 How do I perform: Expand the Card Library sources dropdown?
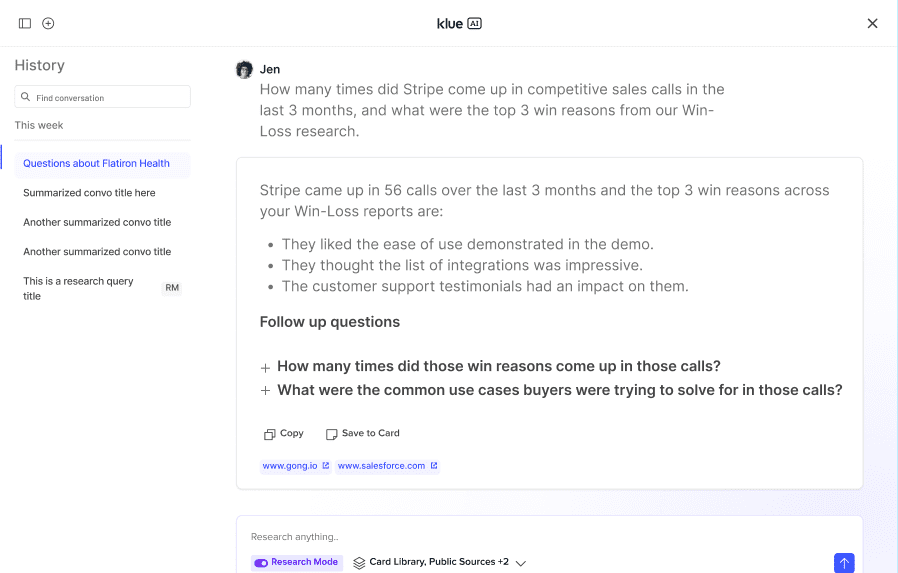tap(521, 563)
